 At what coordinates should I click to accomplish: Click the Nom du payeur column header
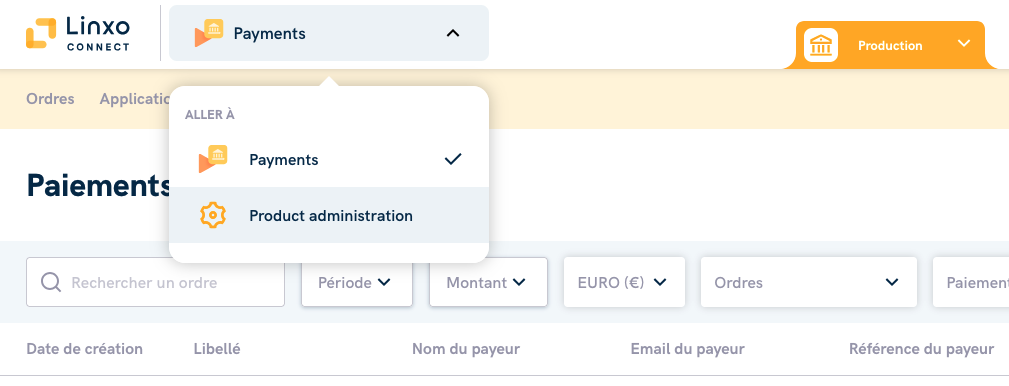pyautogui.click(x=466, y=349)
